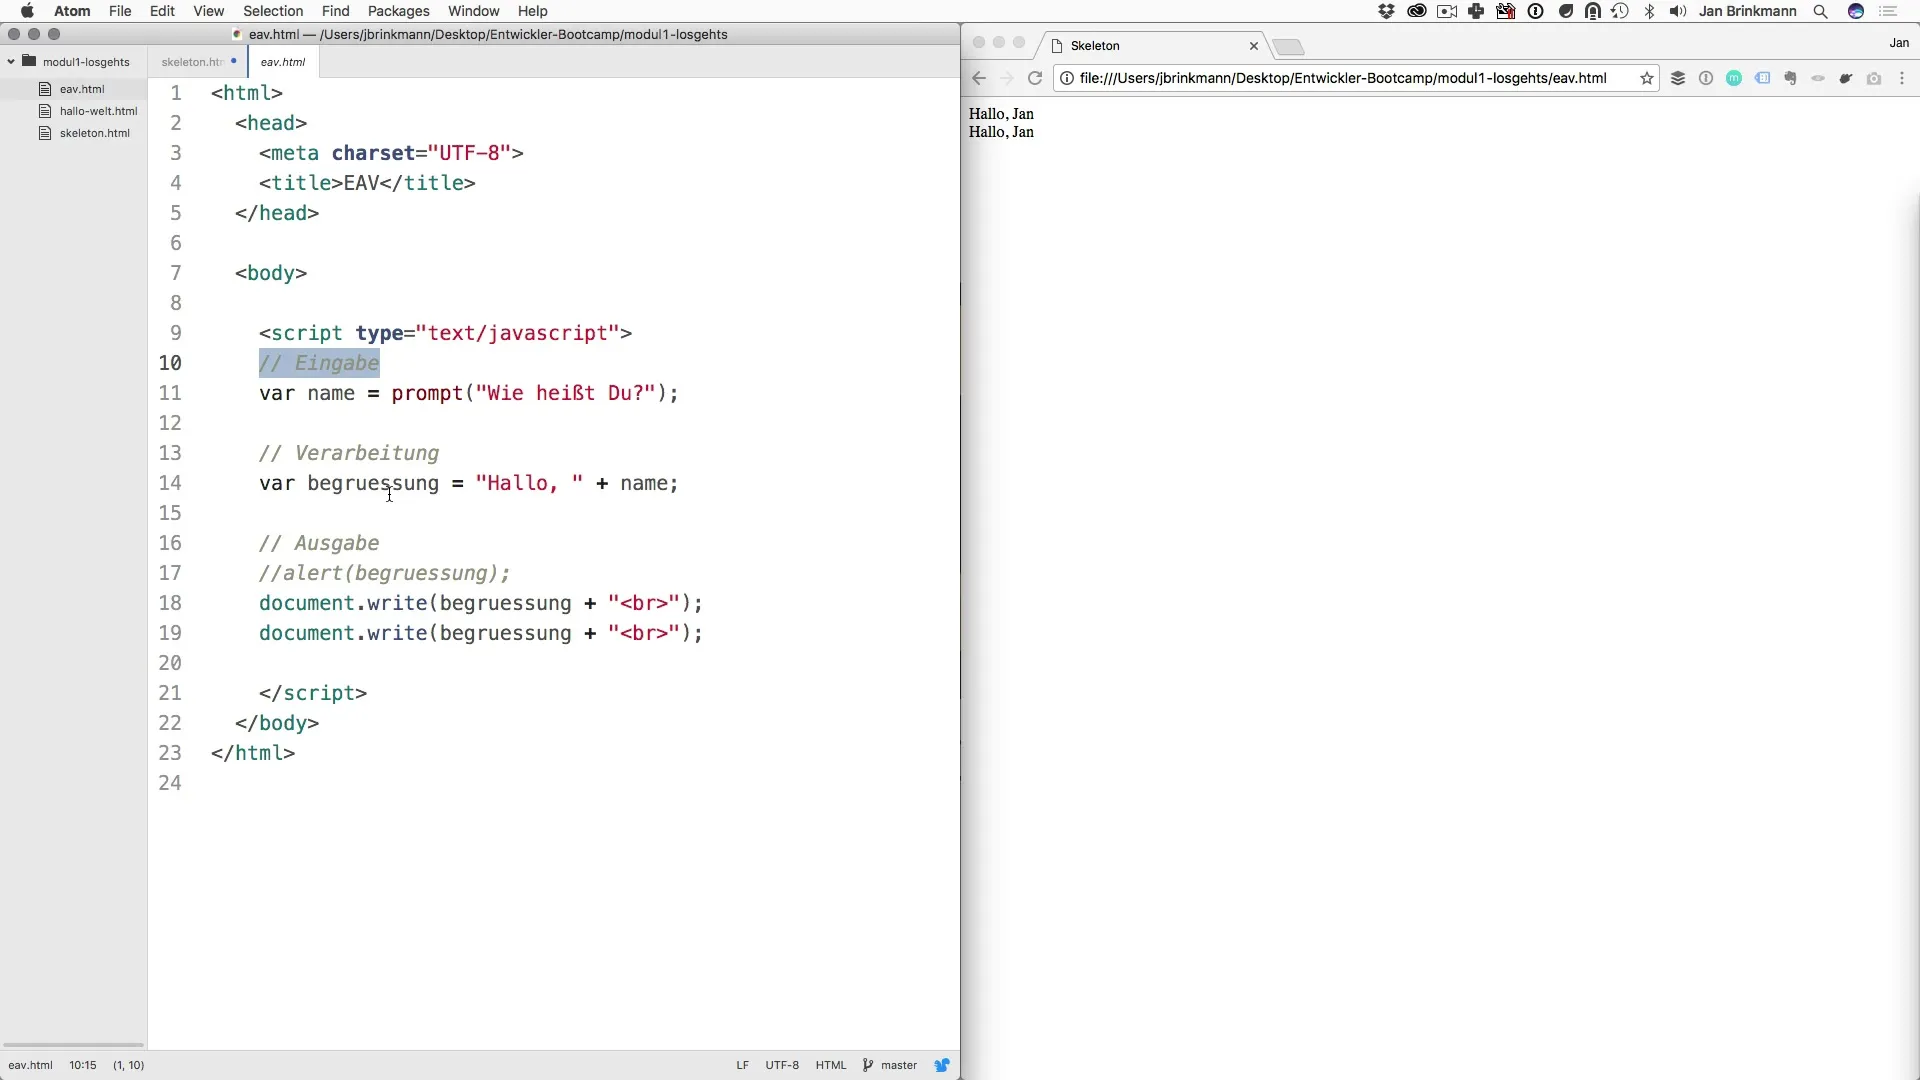Click the blue tag extension icon
The height and width of the screenshot is (1080, 1920).
[1762, 78]
